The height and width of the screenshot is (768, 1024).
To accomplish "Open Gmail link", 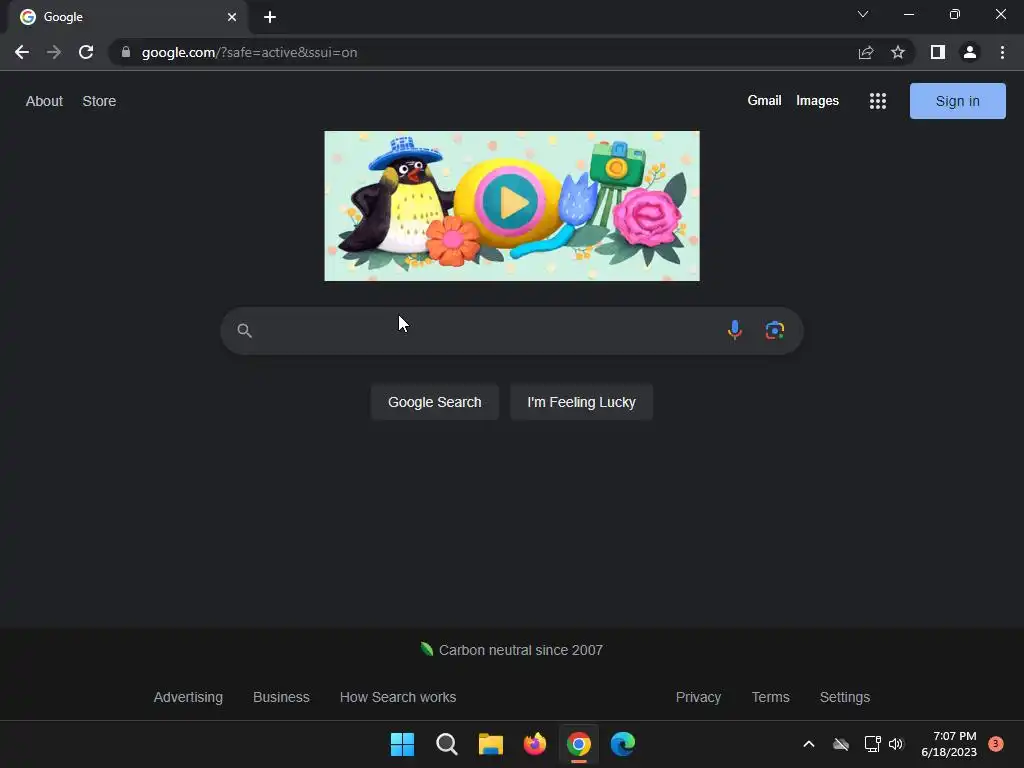I will coord(764,101).
